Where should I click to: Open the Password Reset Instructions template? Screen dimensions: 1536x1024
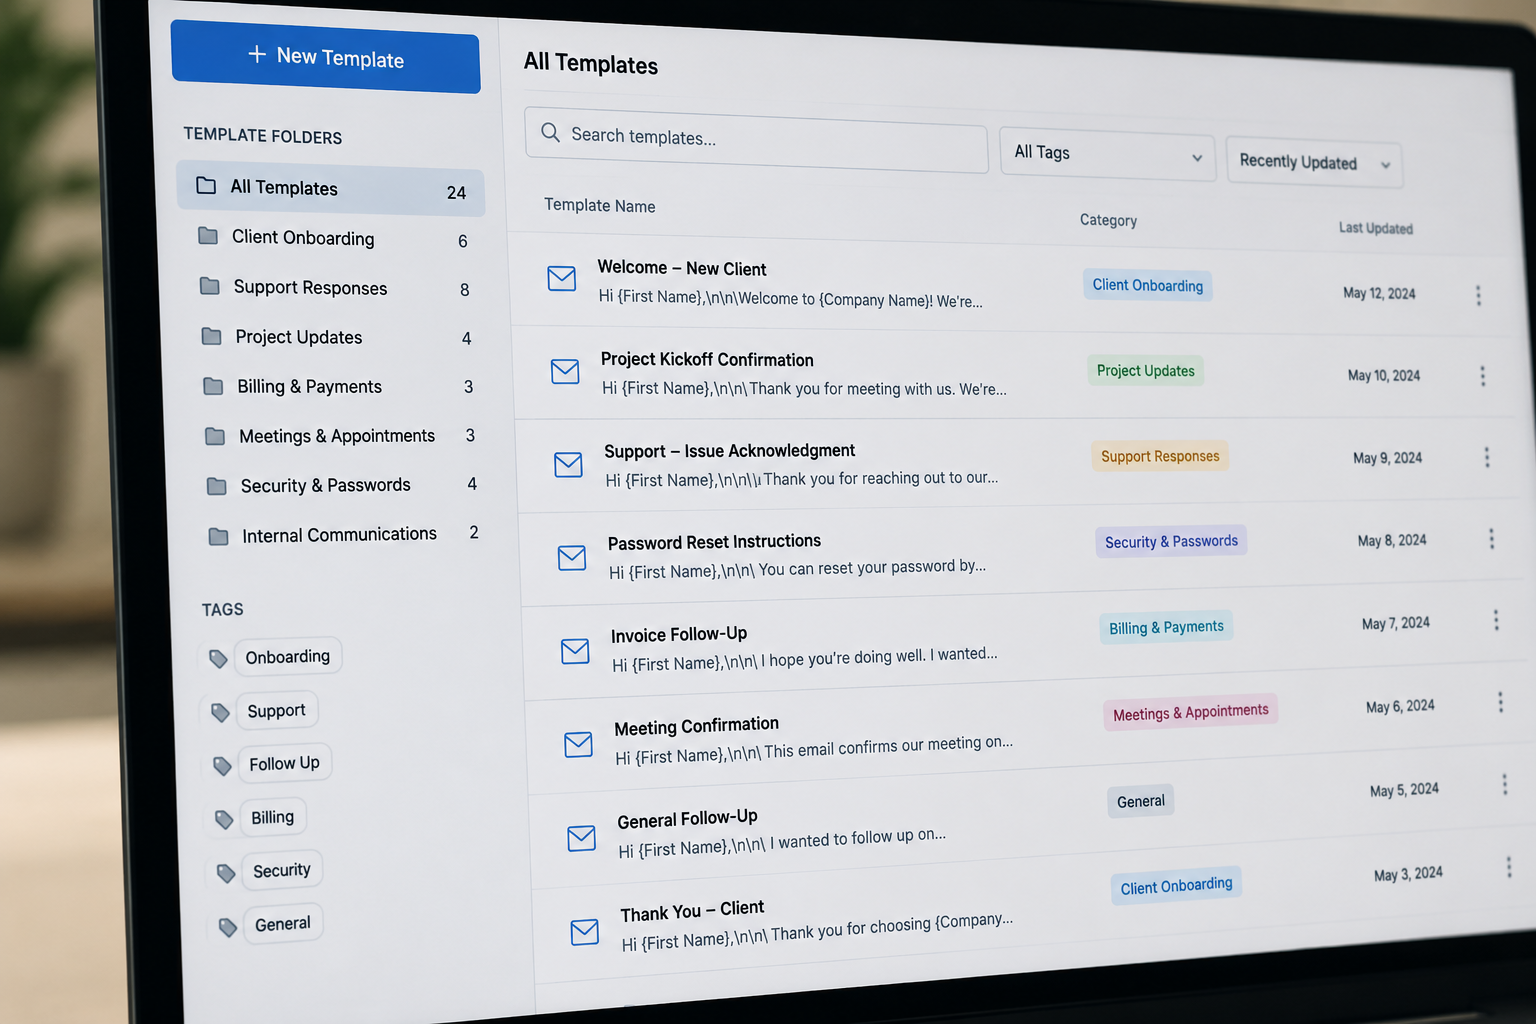714,542
